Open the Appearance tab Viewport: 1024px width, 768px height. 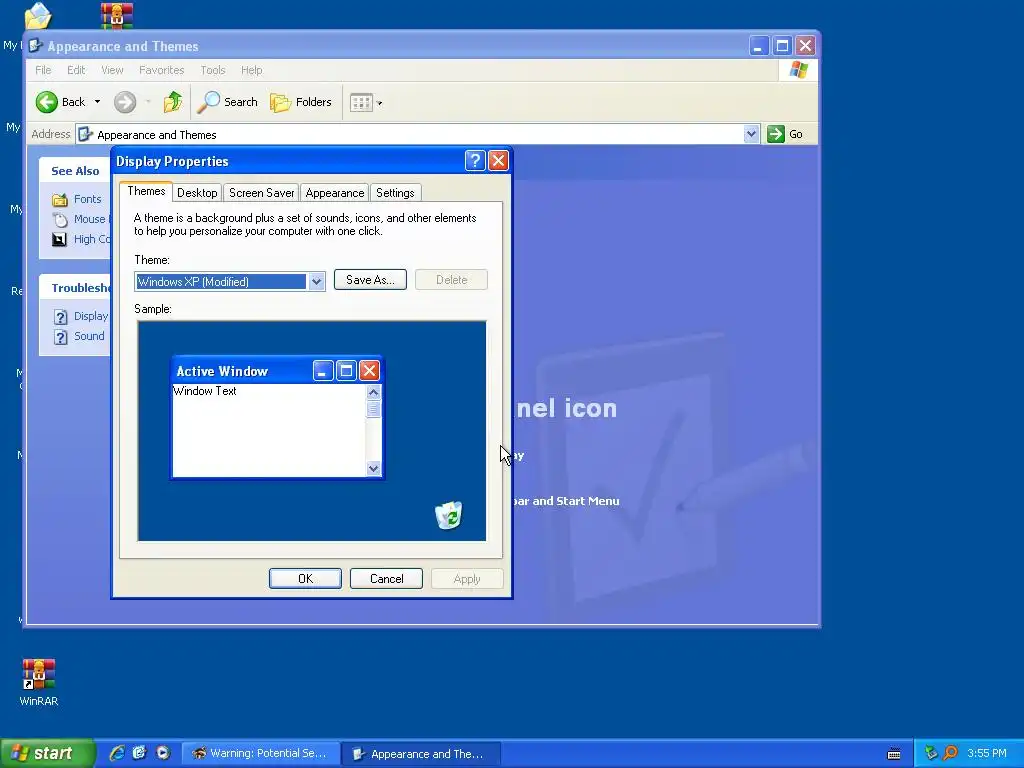(334, 193)
